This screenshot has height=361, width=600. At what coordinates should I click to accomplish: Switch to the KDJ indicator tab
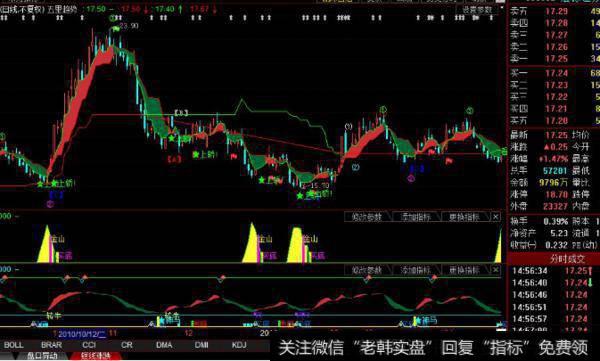pyautogui.click(x=239, y=345)
